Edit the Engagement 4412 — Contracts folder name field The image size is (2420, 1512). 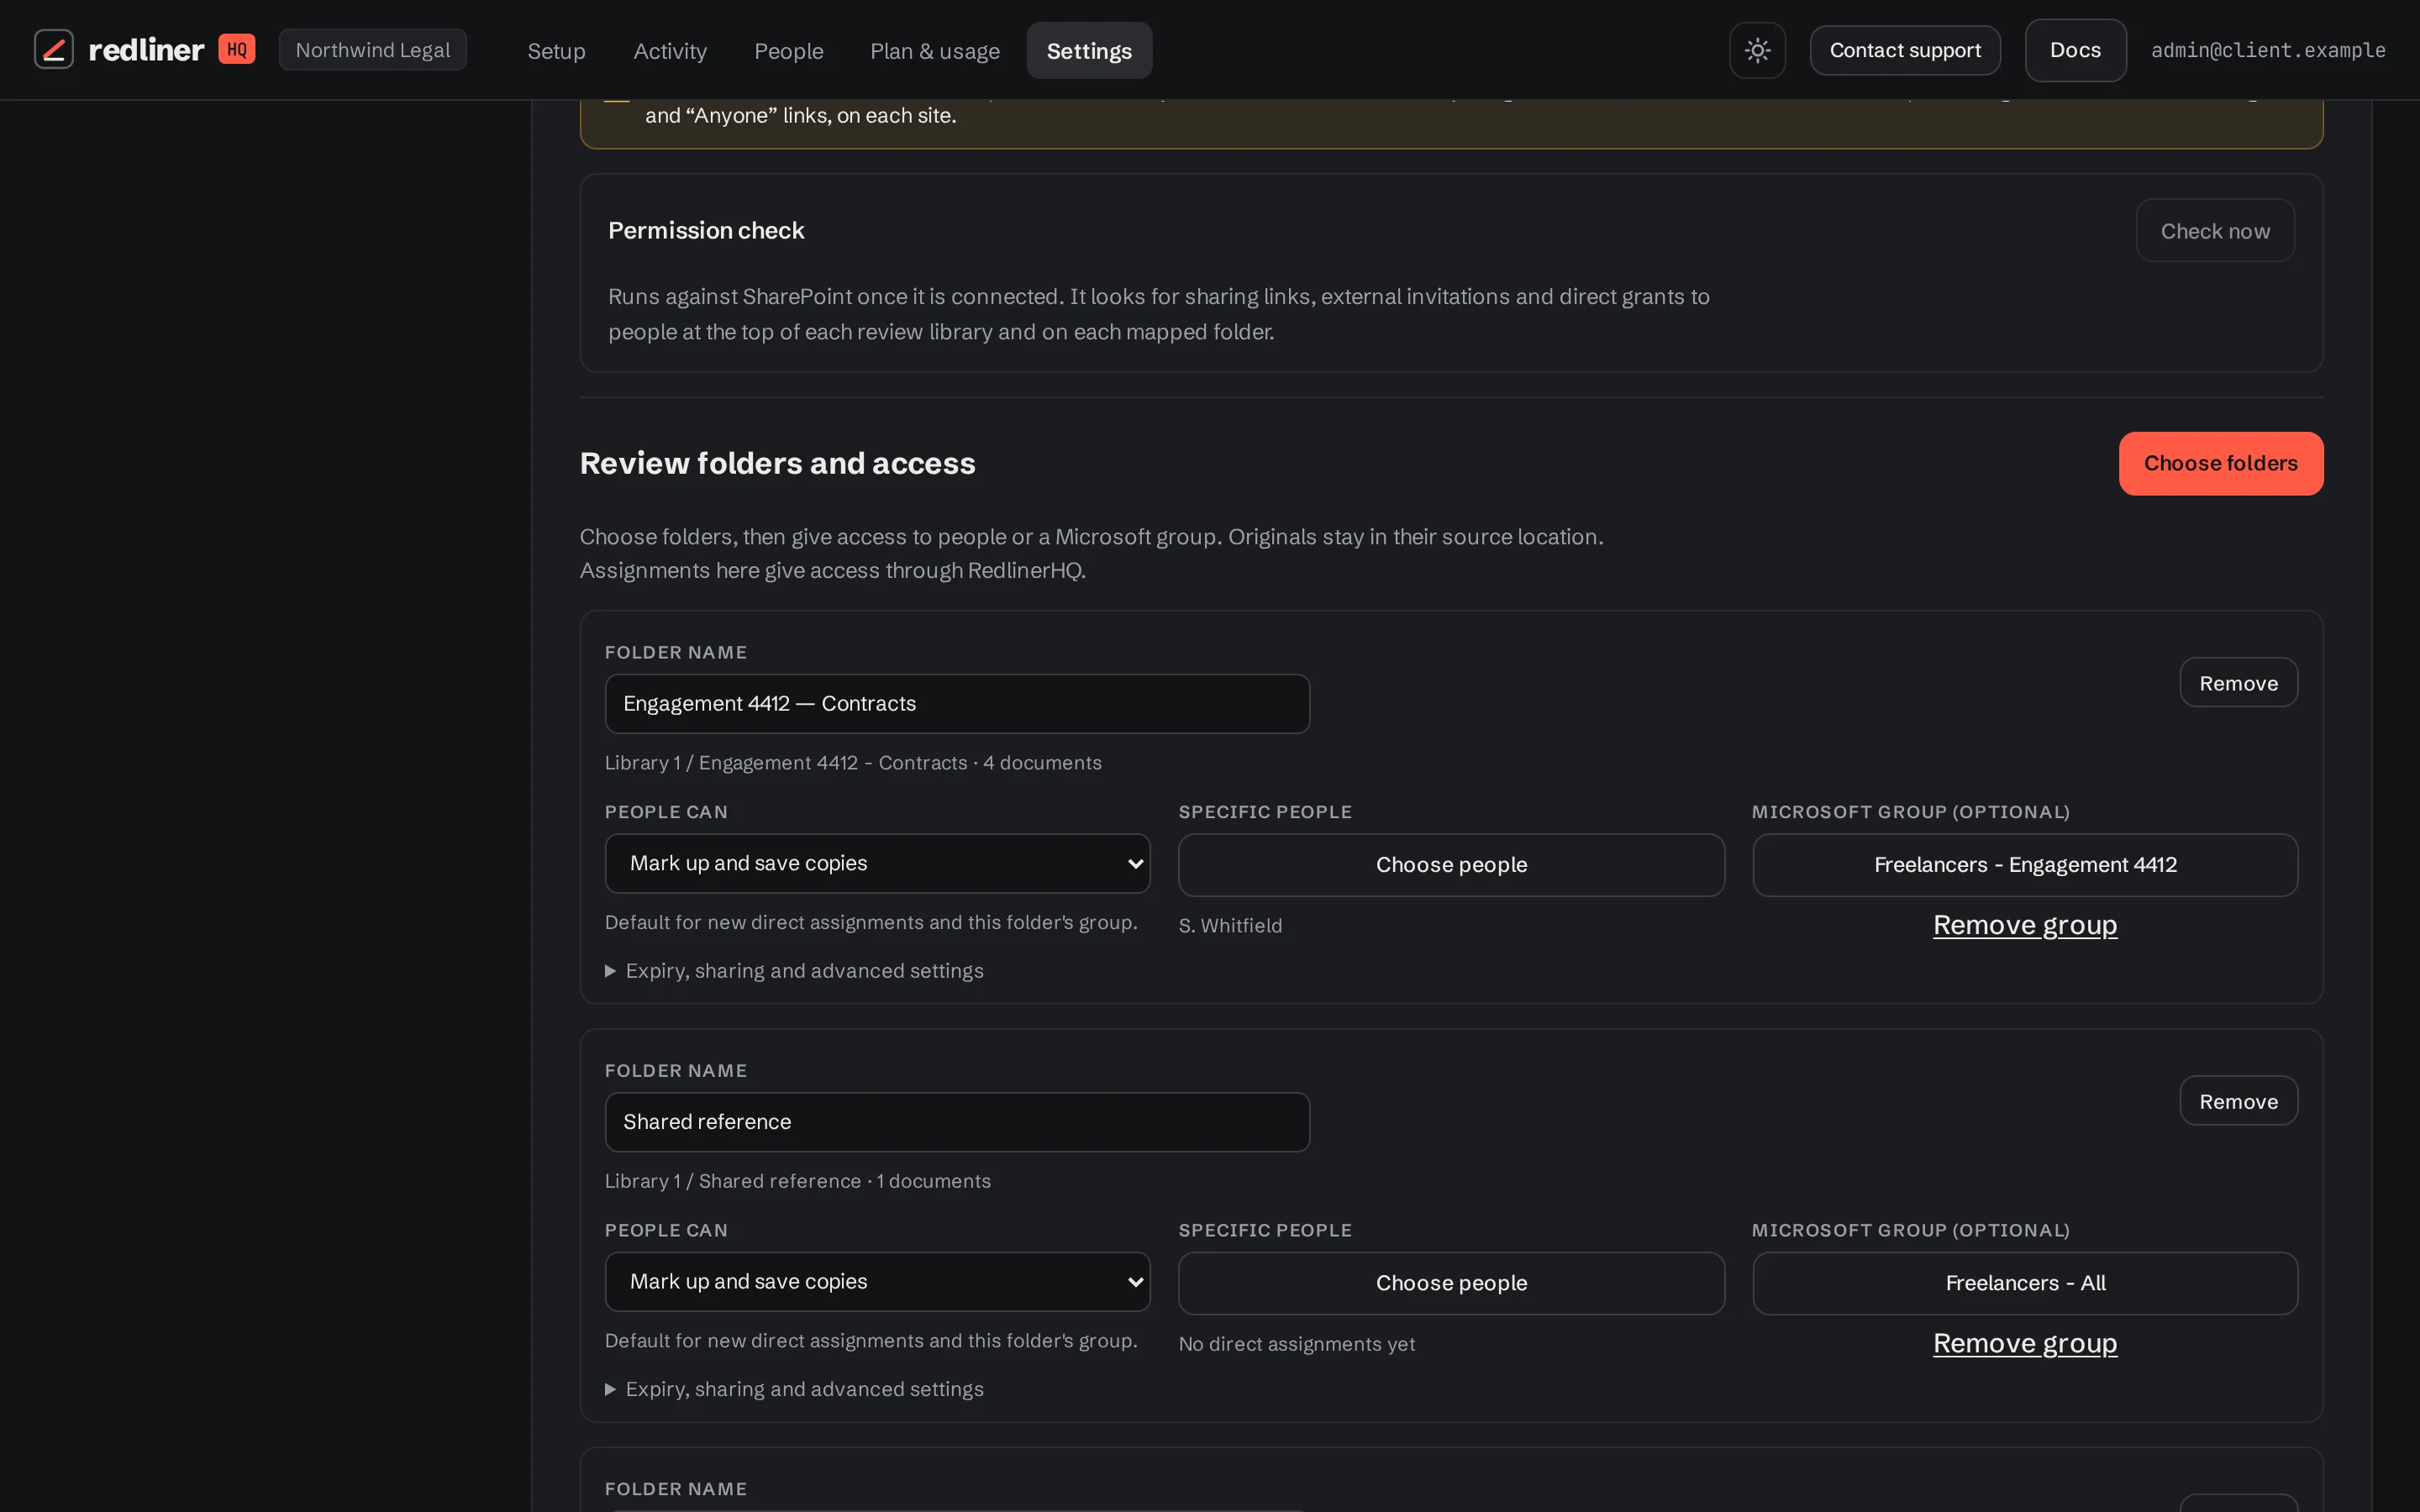(957, 704)
